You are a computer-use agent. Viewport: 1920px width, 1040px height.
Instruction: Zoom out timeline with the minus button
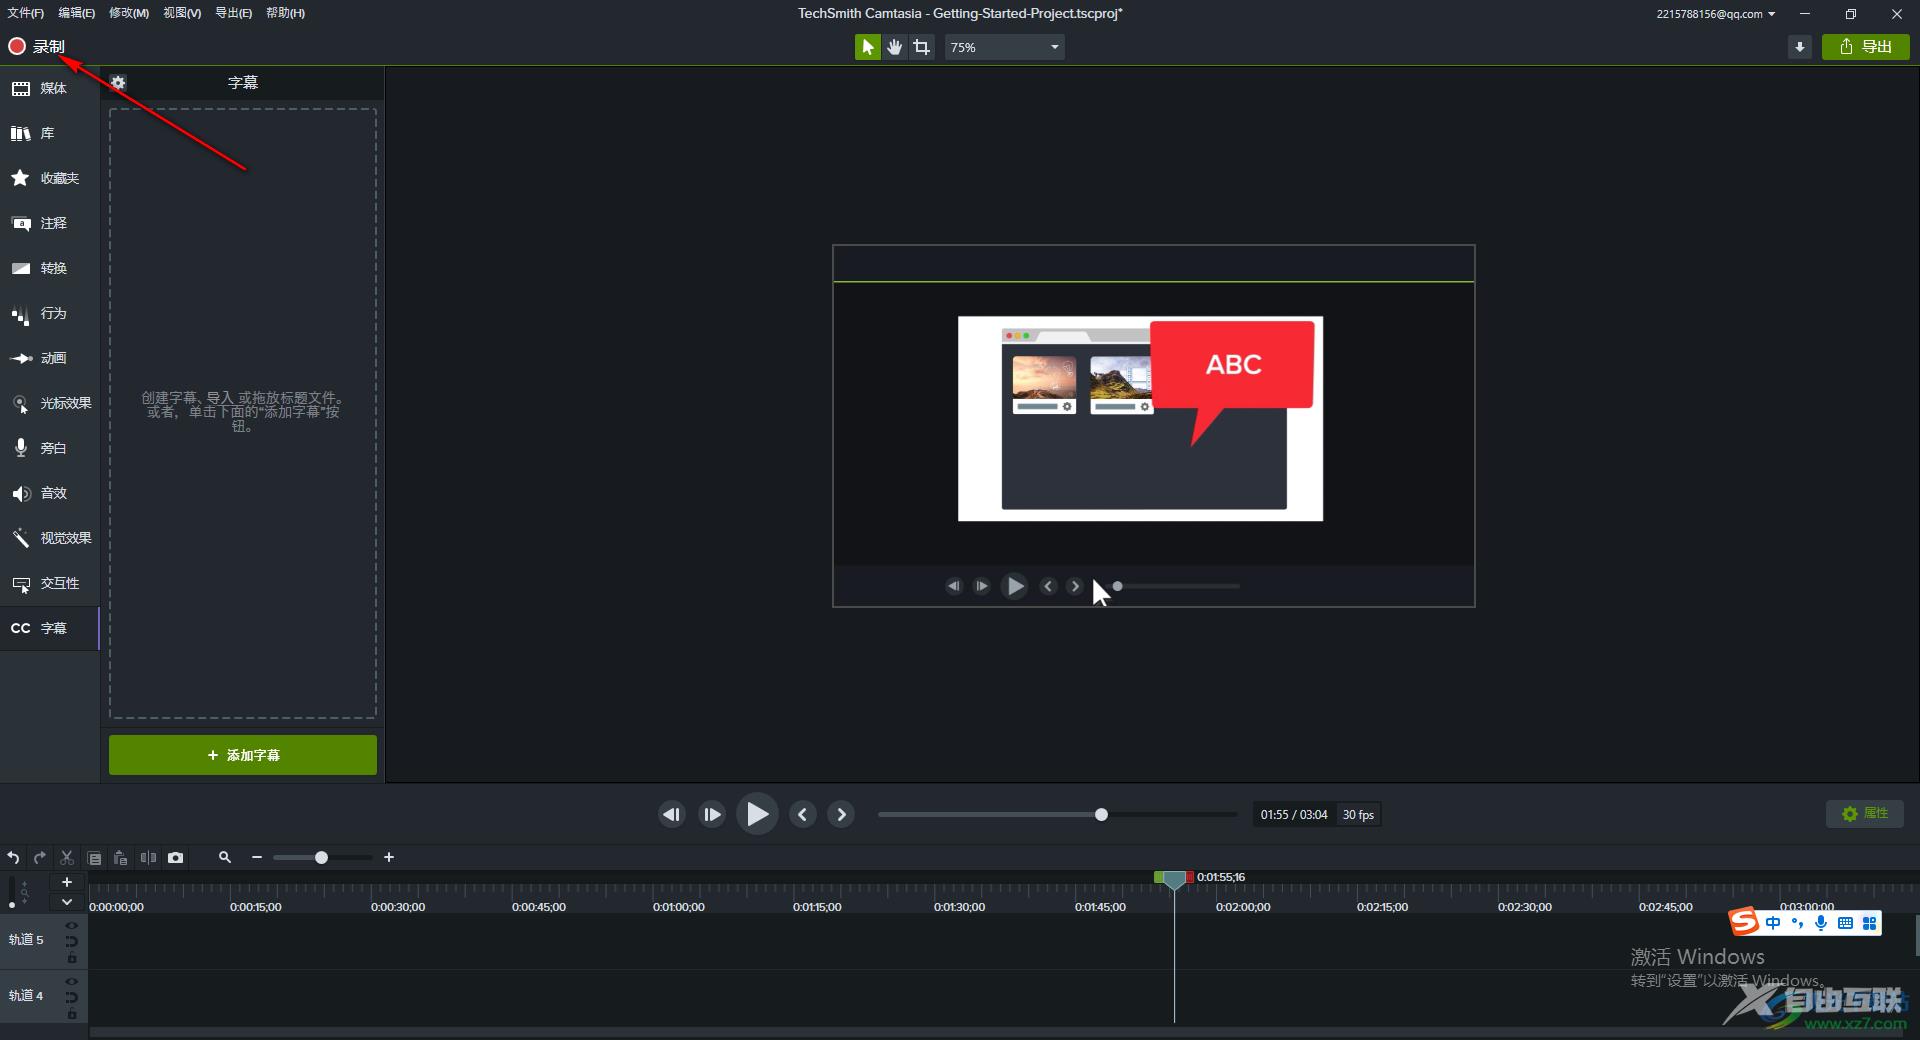tap(257, 857)
